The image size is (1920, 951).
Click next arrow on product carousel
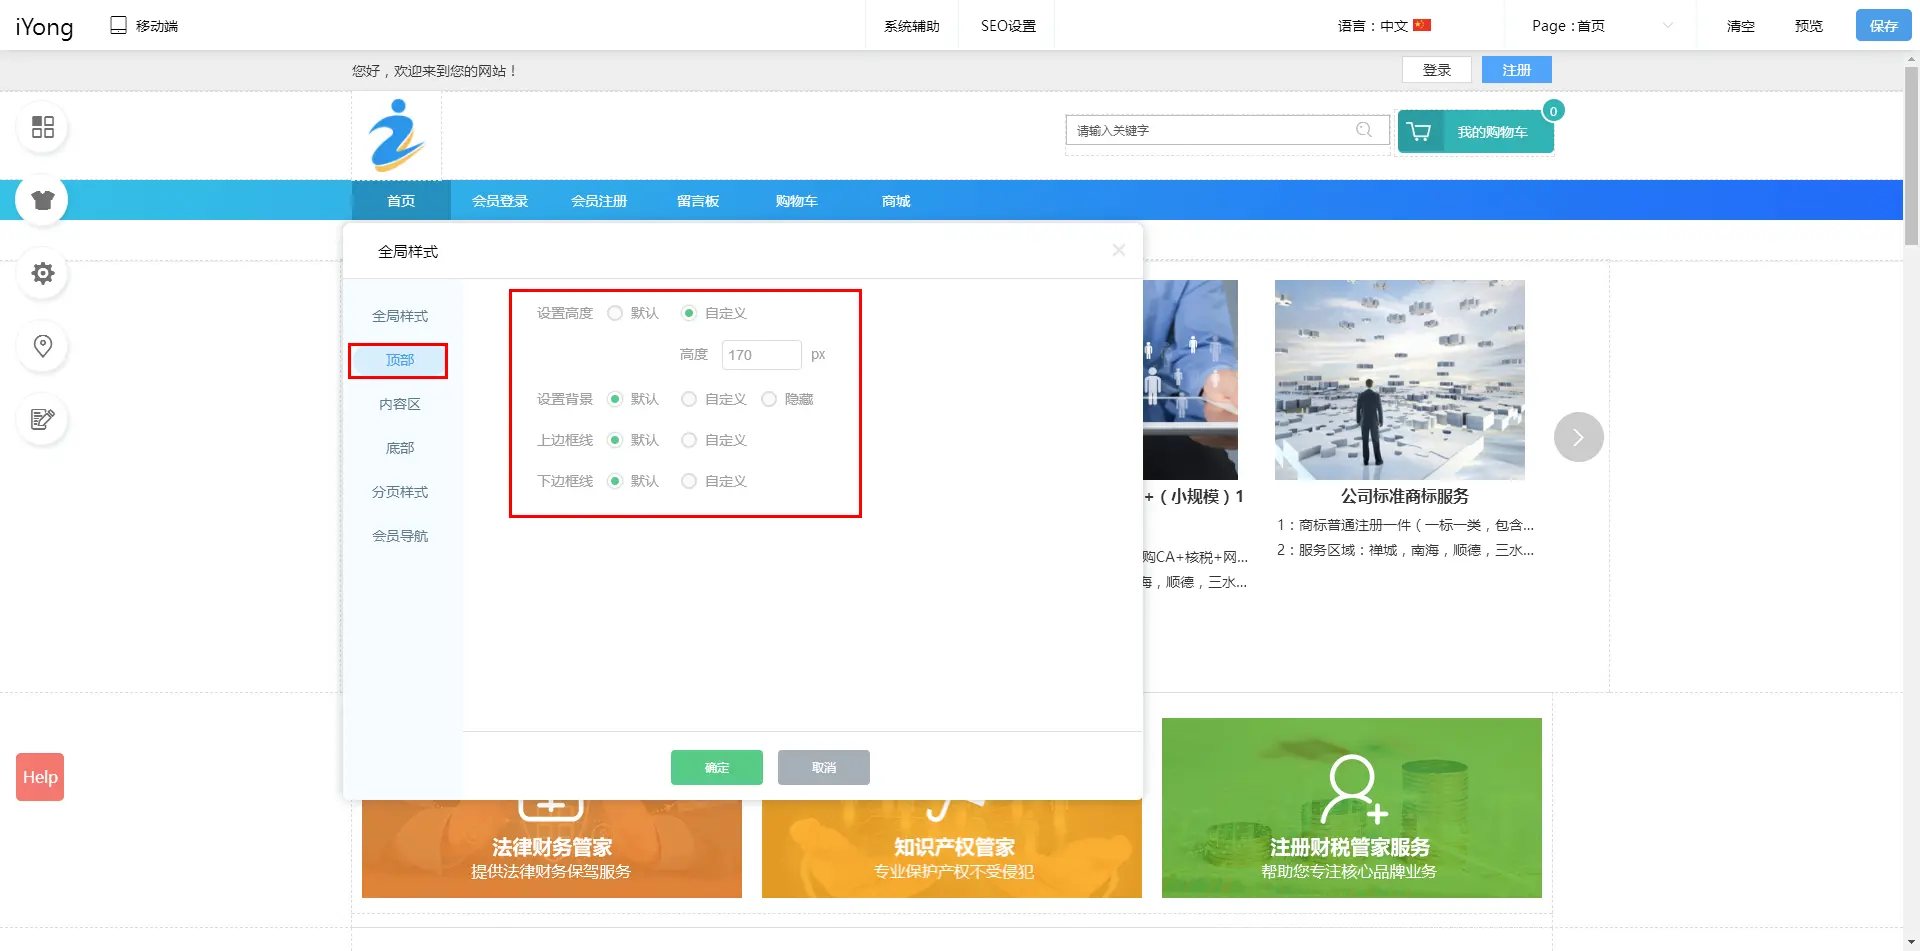click(x=1578, y=437)
